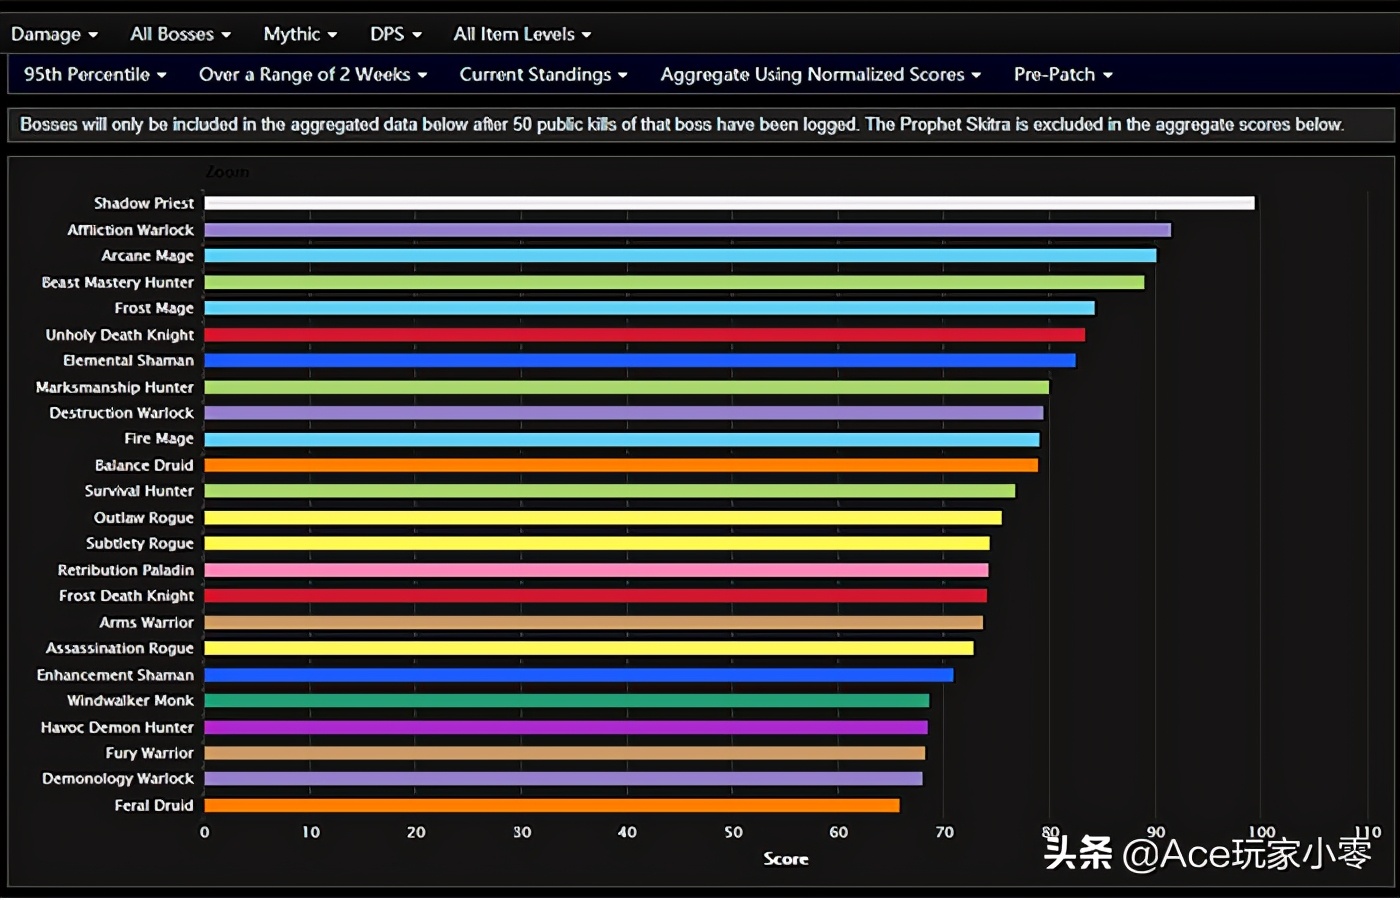Open the 95th Percentile menu
This screenshot has height=900, width=1400.
pos(95,74)
